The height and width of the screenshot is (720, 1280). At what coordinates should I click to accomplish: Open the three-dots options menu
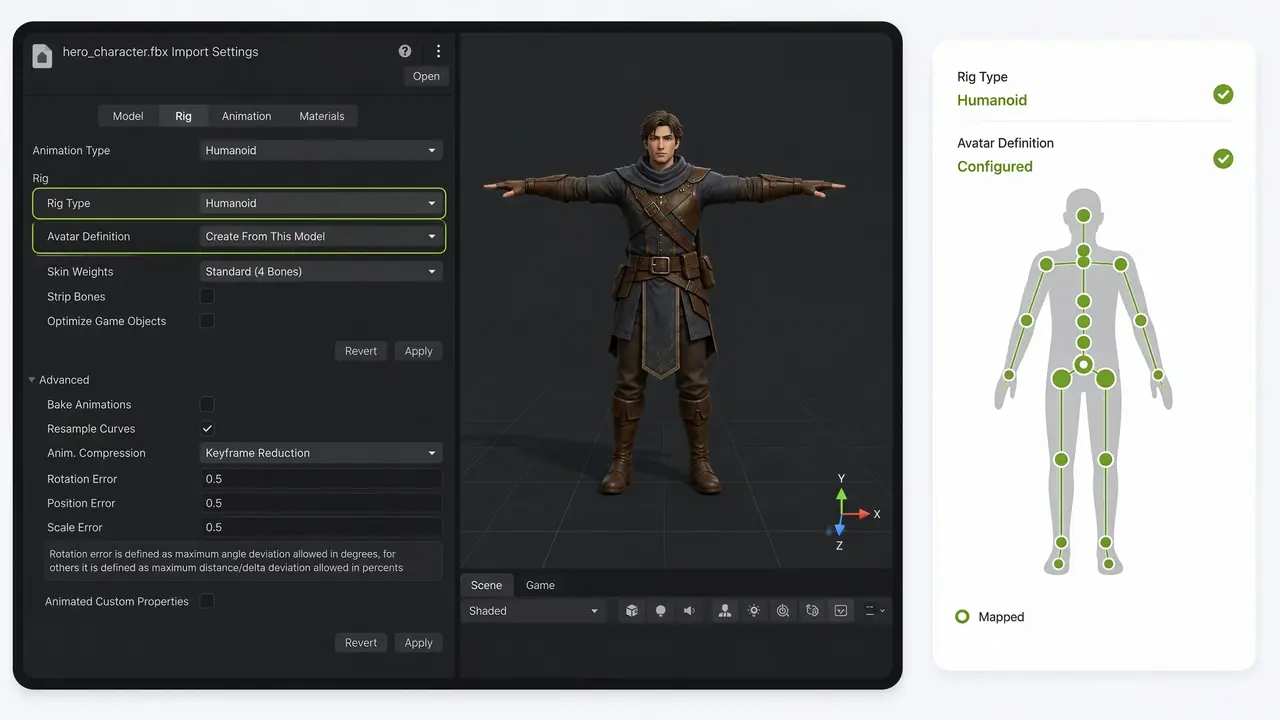coord(438,51)
